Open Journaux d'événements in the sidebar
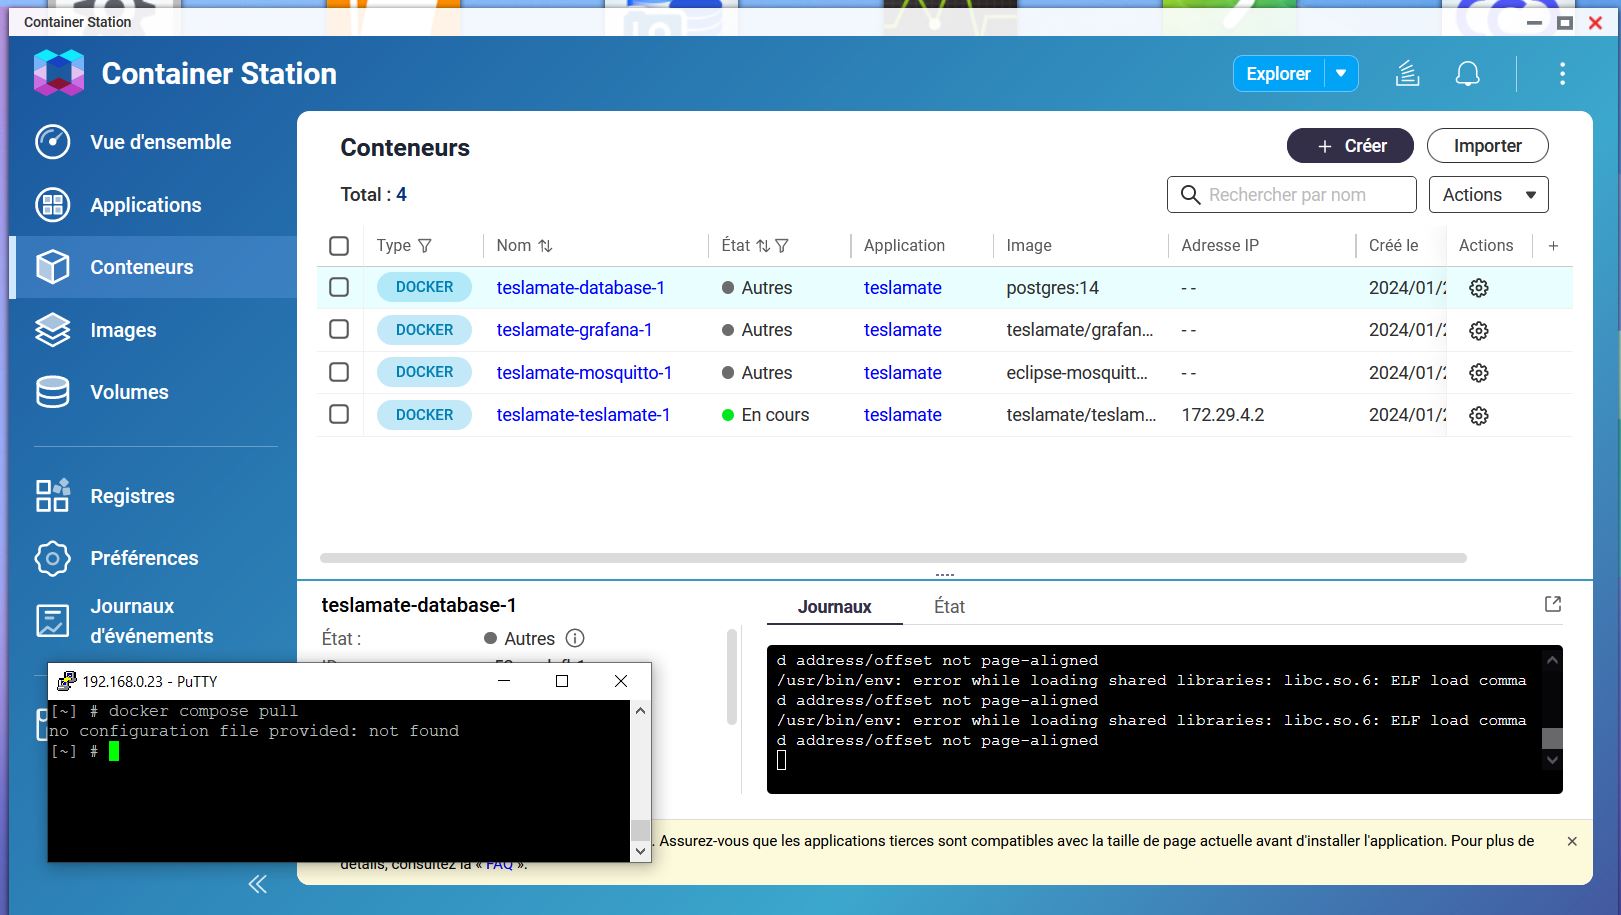 (x=153, y=621)
